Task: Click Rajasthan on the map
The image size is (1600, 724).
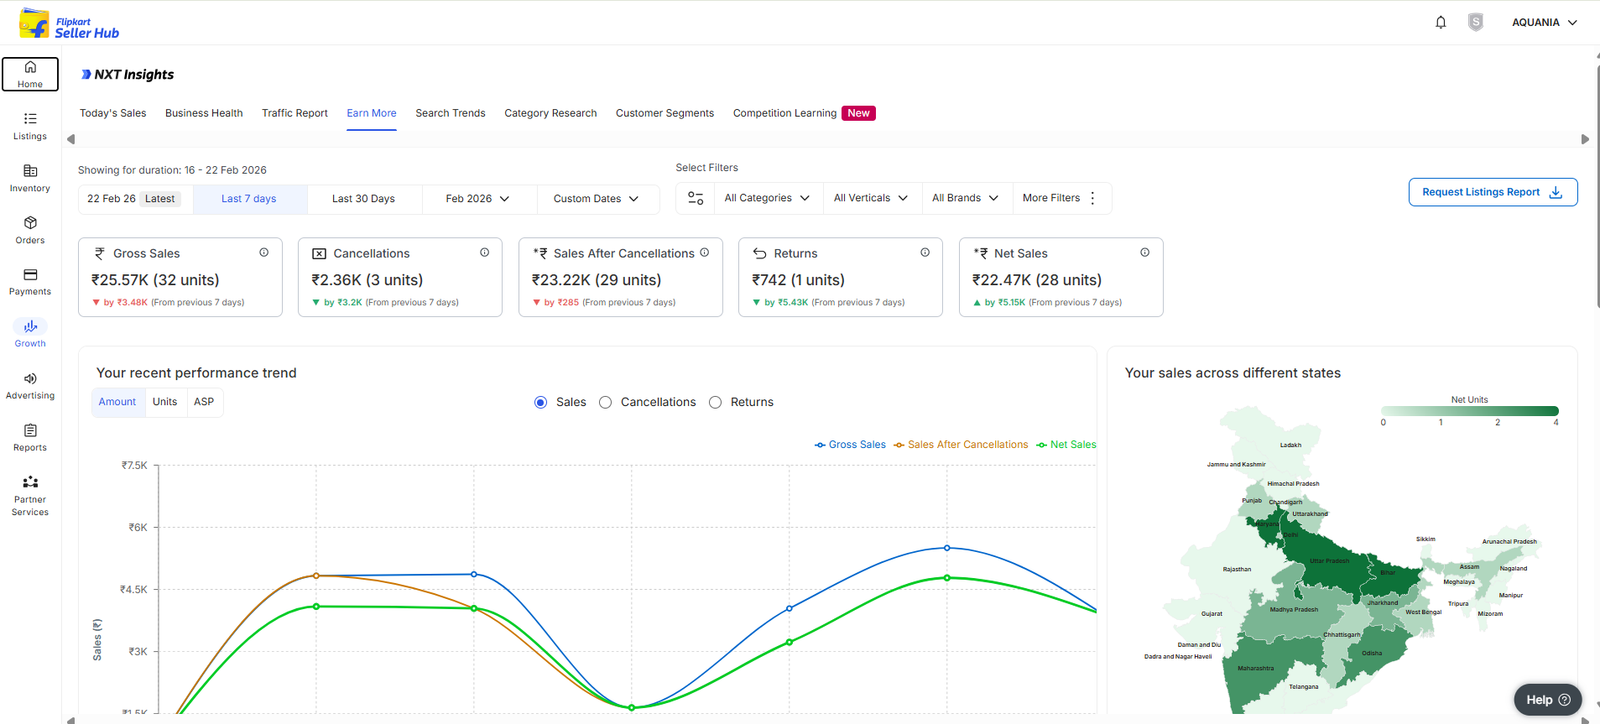Action: coord(1237,569)
